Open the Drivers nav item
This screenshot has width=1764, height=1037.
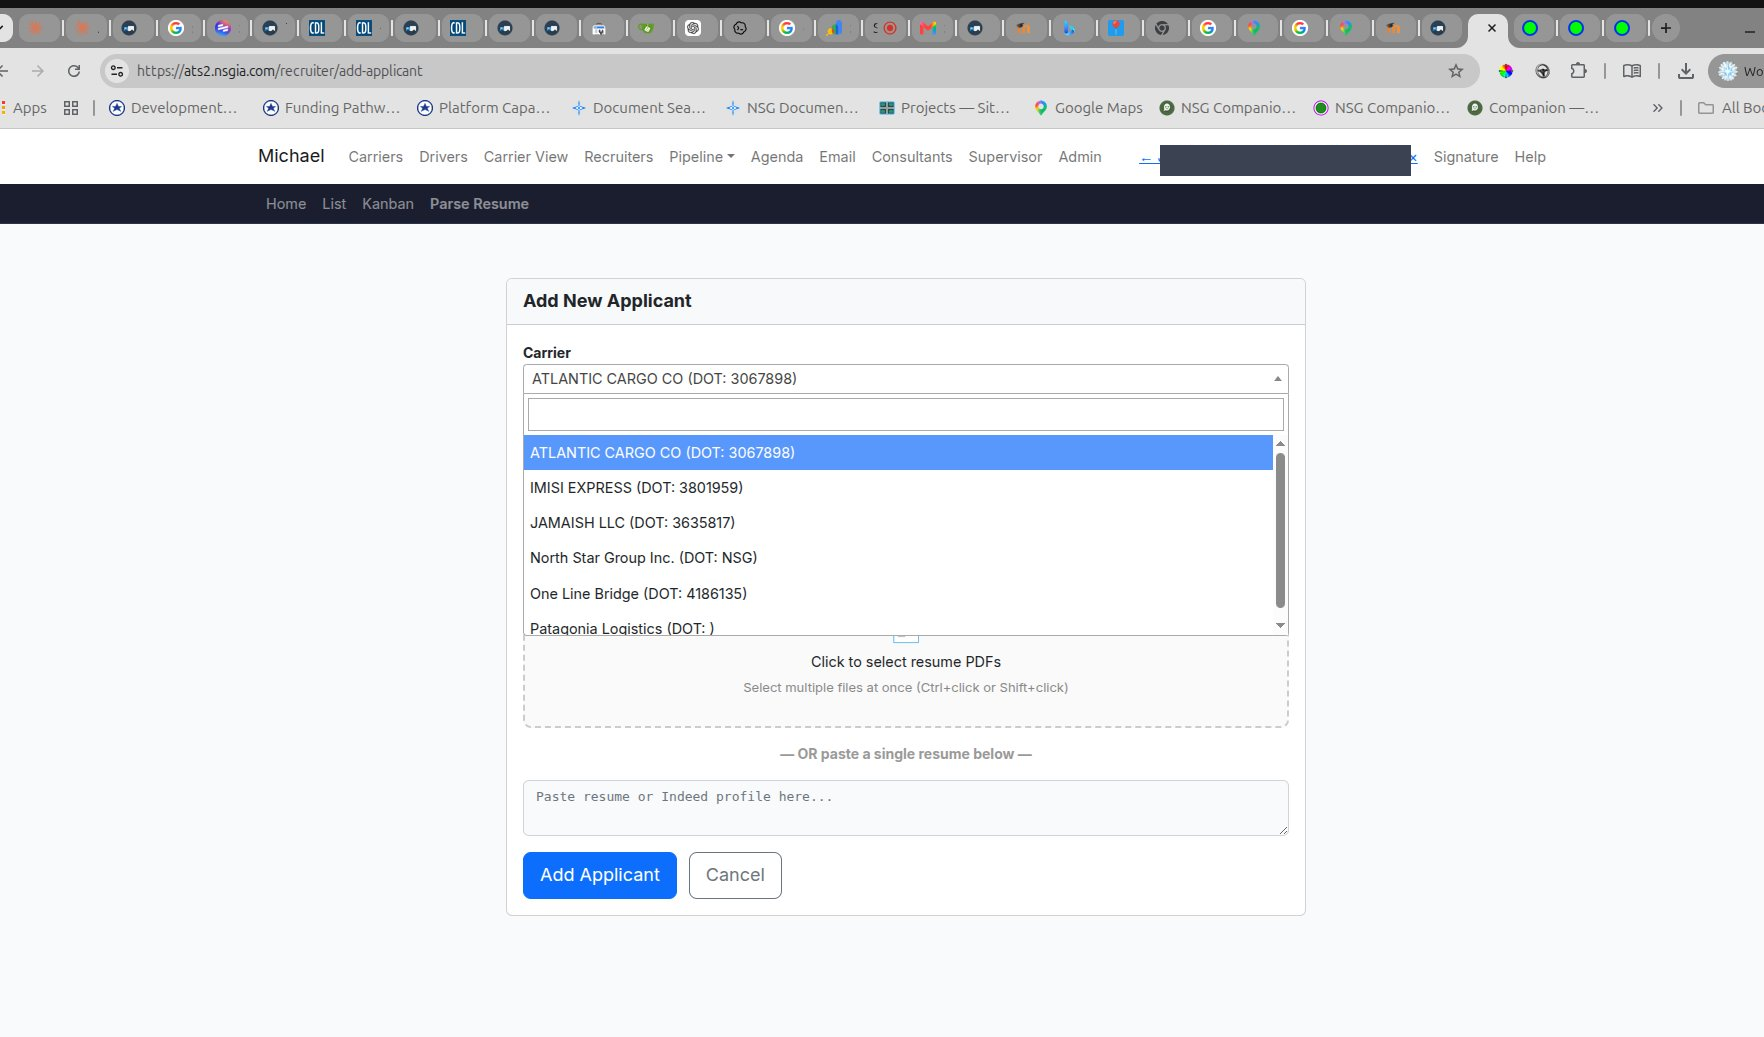[443, 157]
